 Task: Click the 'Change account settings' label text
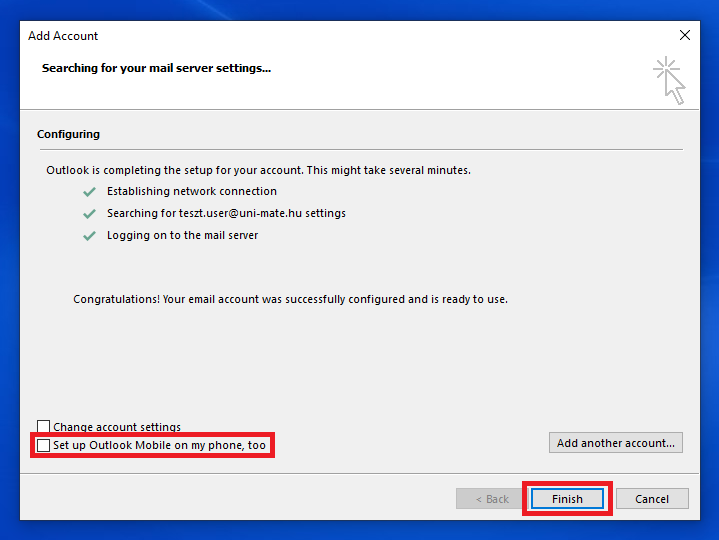pos(117,427)
